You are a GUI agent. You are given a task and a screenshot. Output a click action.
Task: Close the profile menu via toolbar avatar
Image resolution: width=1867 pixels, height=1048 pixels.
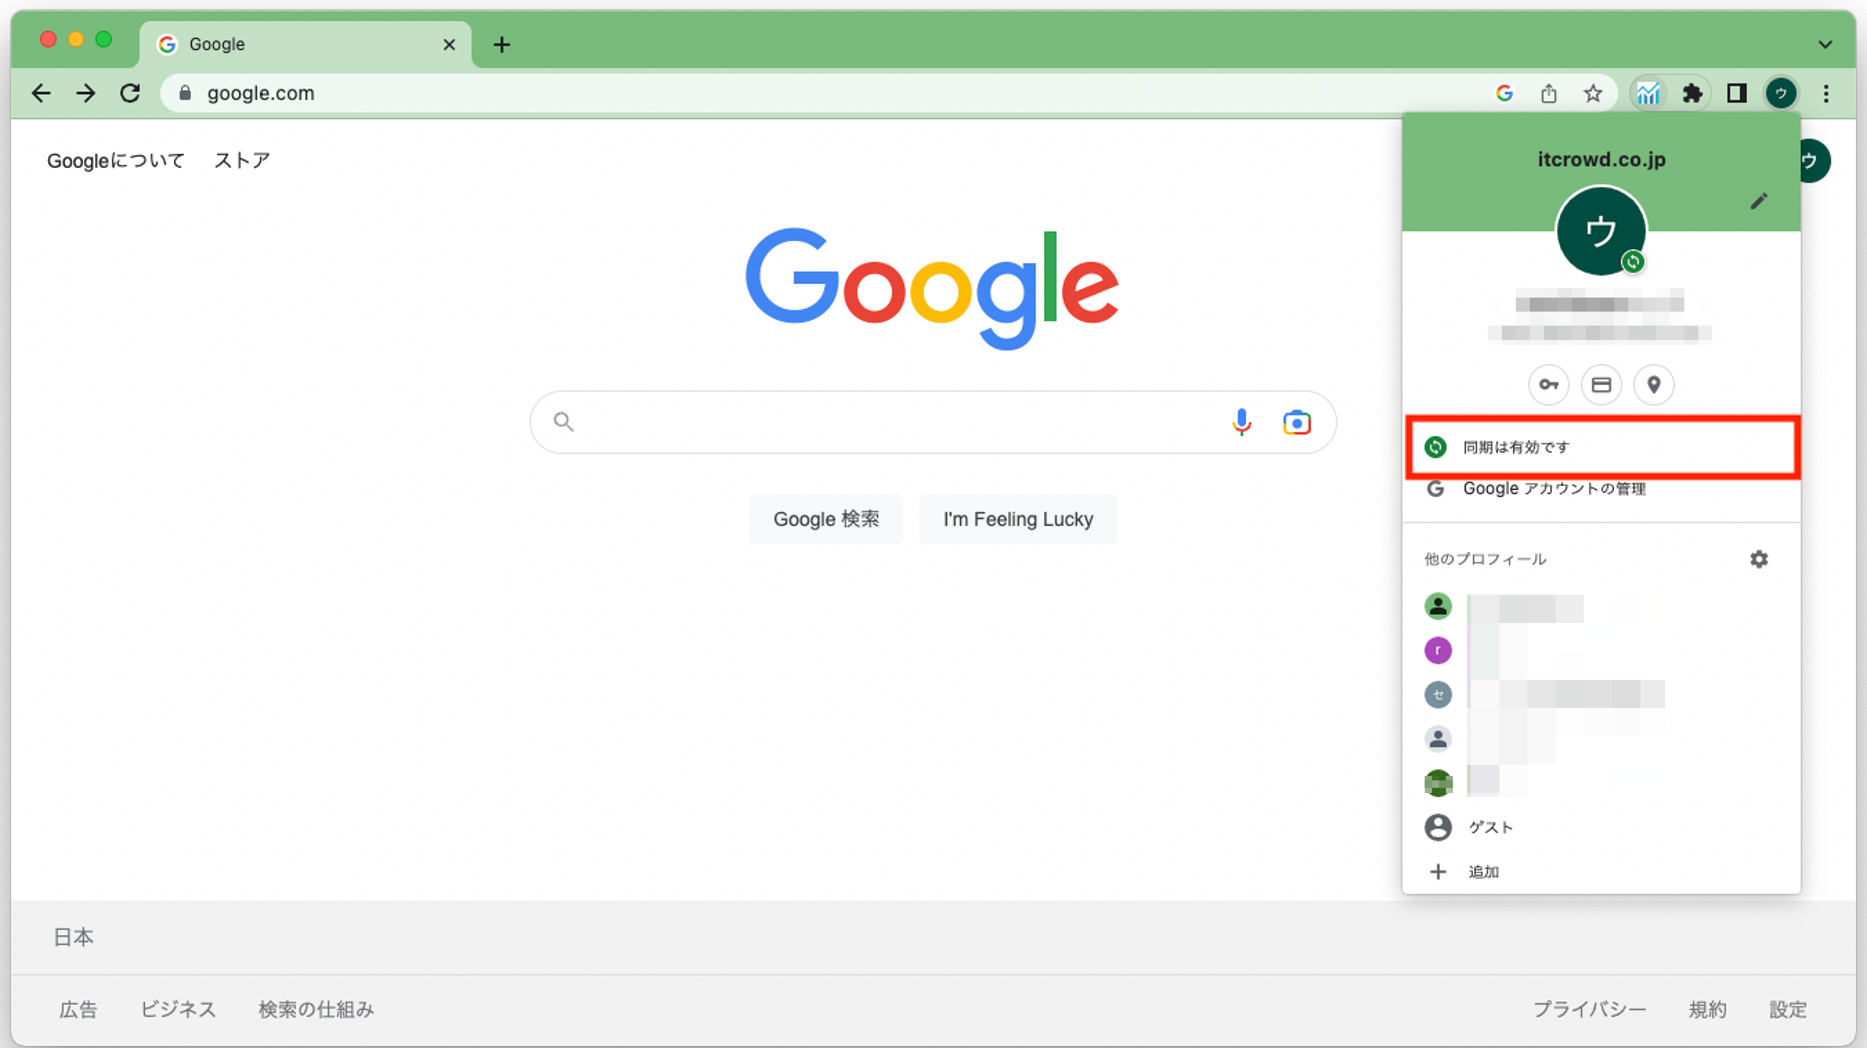pyautogui.click(x=1781, y=93)
